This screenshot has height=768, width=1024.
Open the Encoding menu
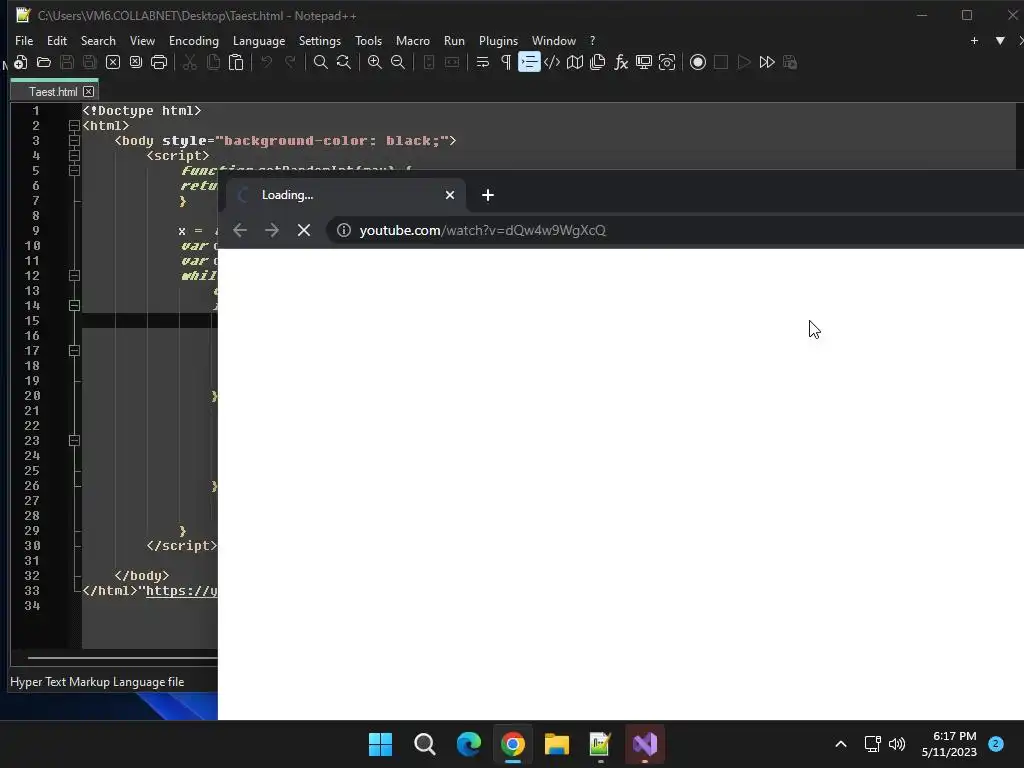[x=194, y=40]
